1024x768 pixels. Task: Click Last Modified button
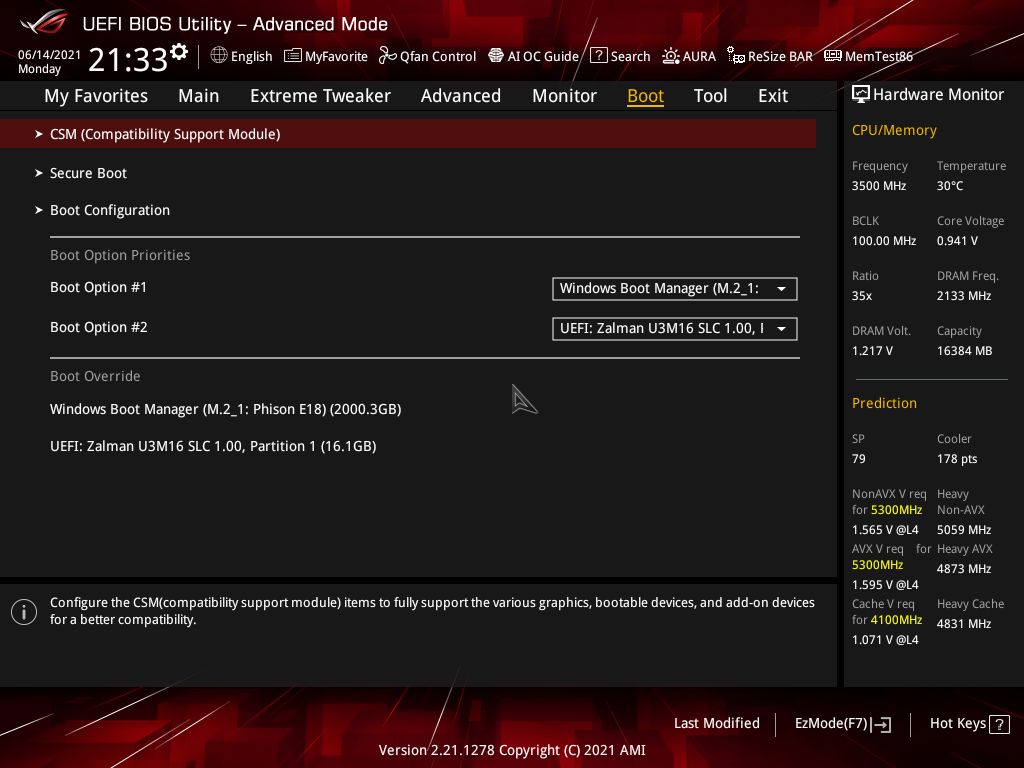click(716, 724)
